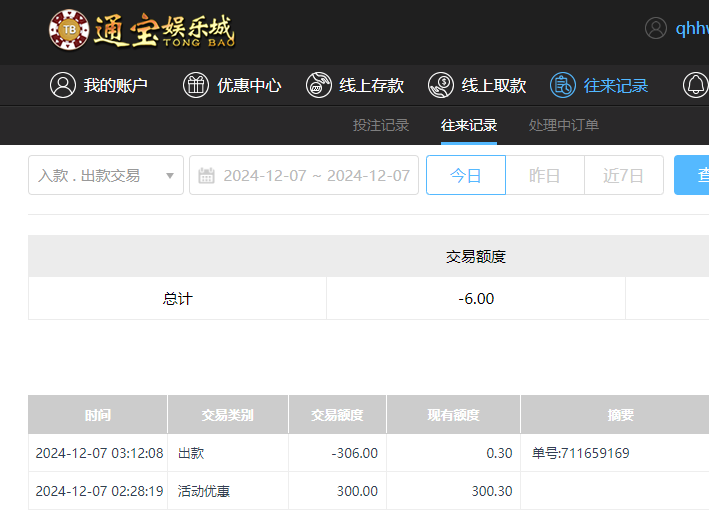Click the 现有额度 column header
The width and height of the screenshot is (709, 517).
pos(454,415)
